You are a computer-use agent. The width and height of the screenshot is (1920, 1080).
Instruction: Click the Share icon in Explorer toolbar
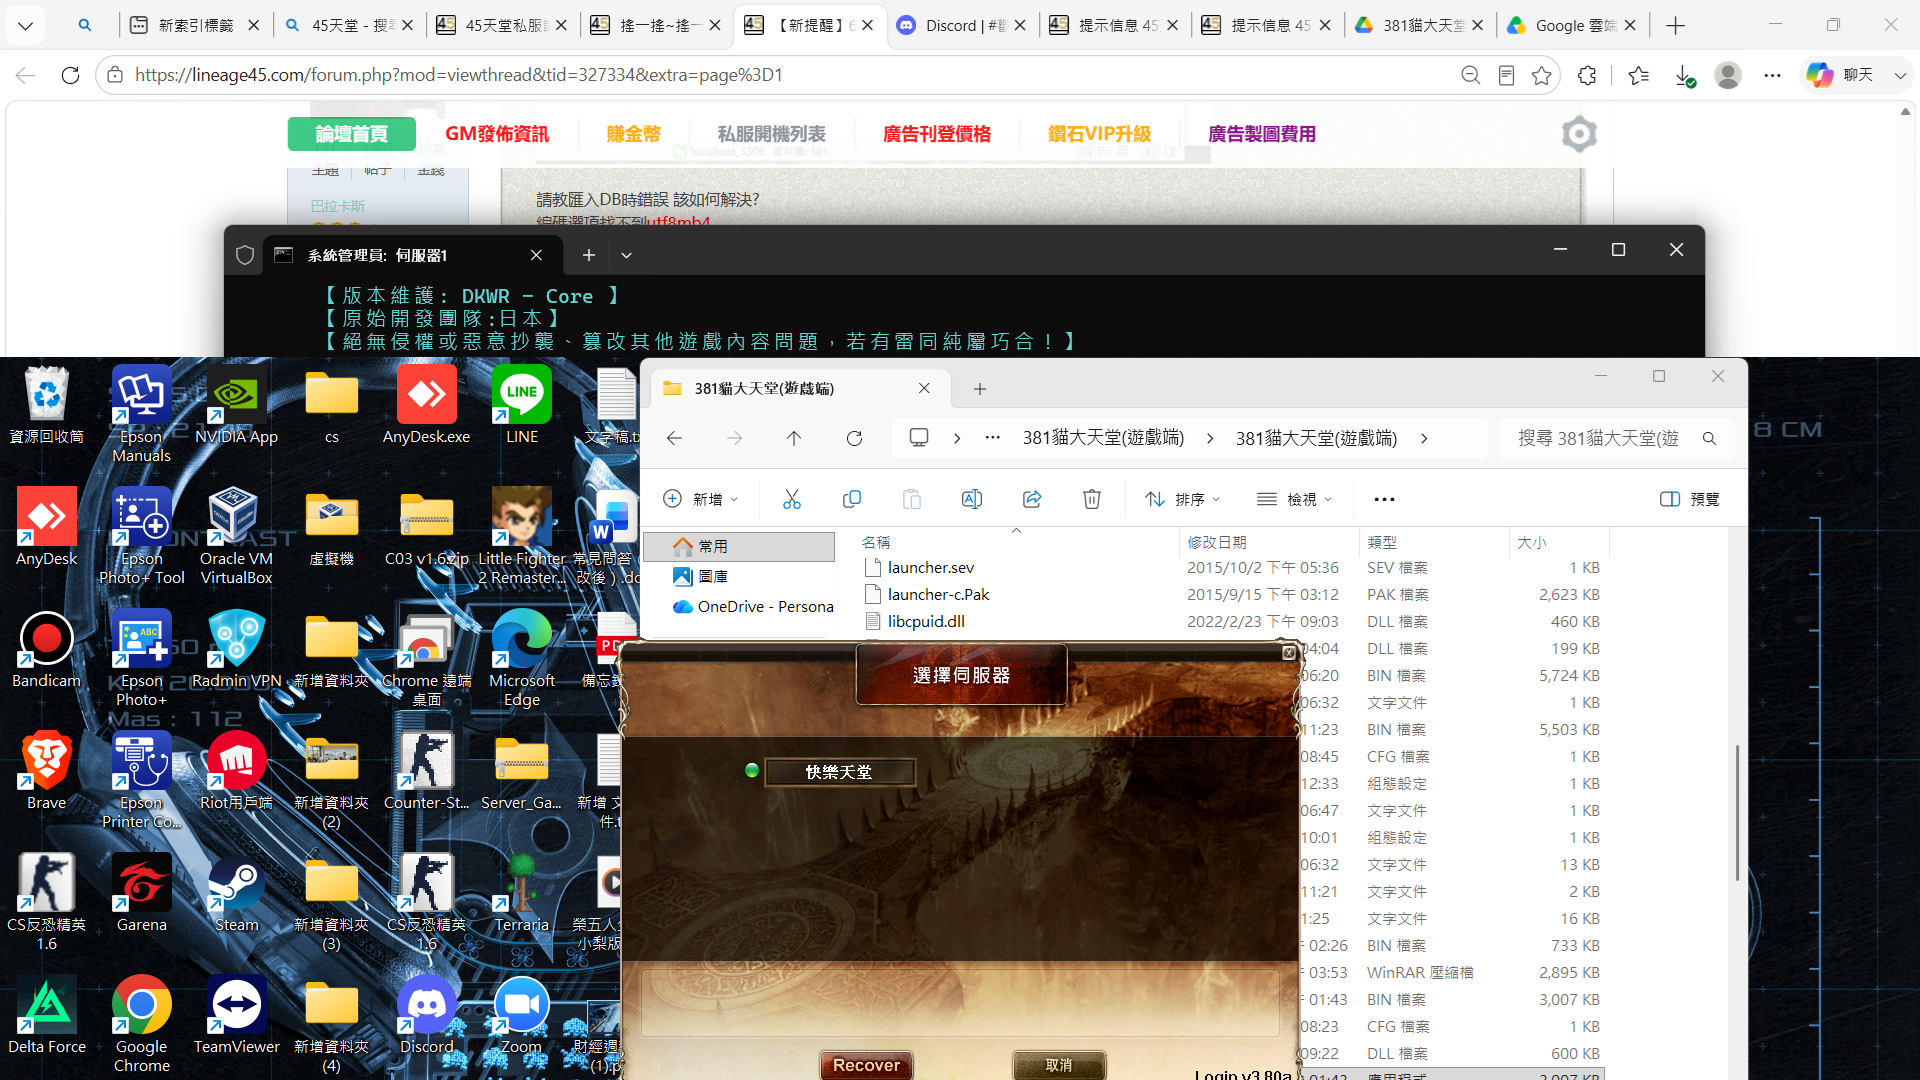coord(1032,499)
